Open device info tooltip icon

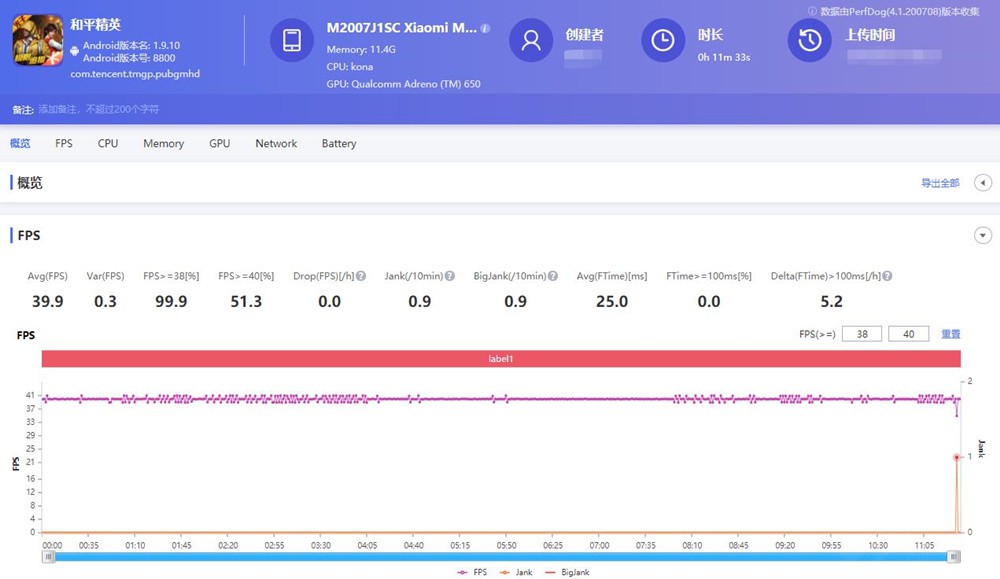pyautogui.click(x=485, y=28)
